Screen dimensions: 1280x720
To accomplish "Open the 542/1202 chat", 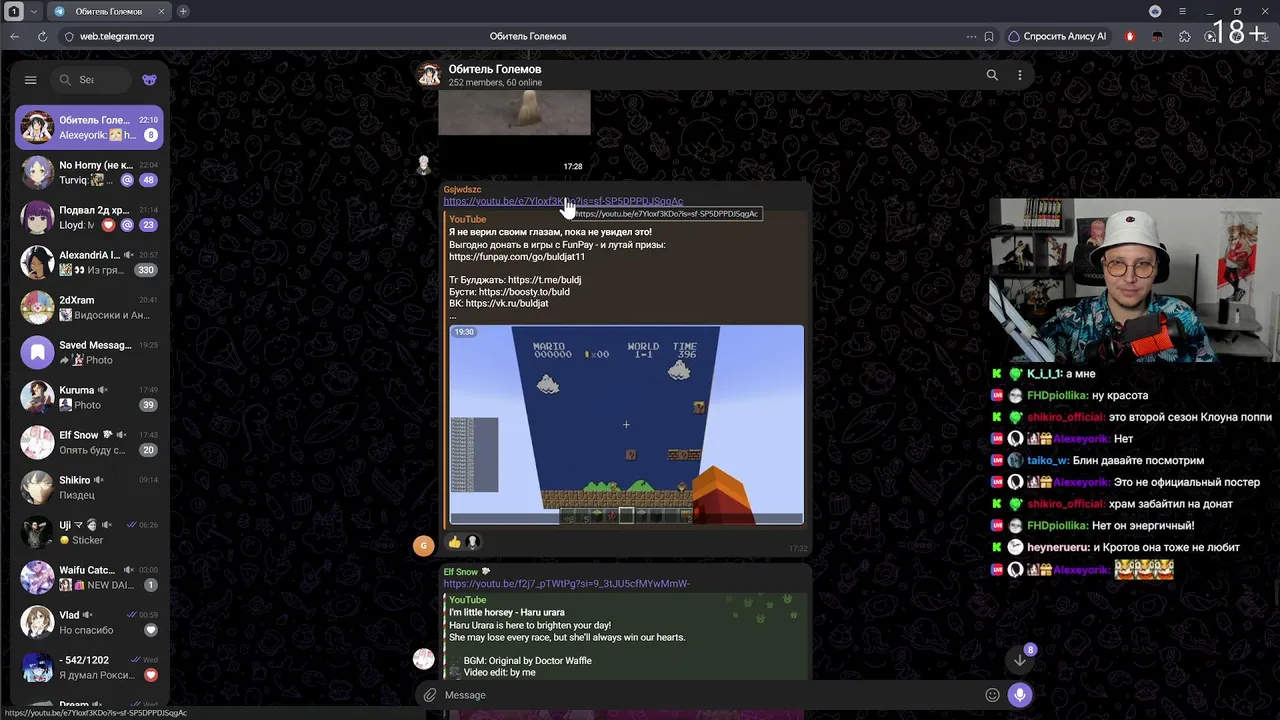I will coord(90,668).
